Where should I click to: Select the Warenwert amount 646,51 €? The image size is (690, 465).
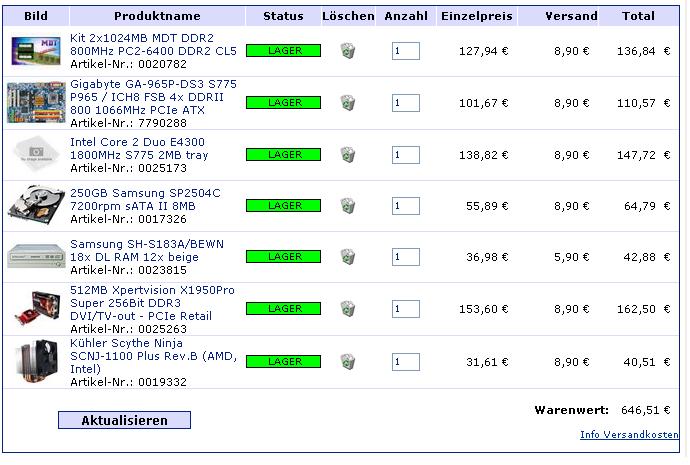(646, 410)
